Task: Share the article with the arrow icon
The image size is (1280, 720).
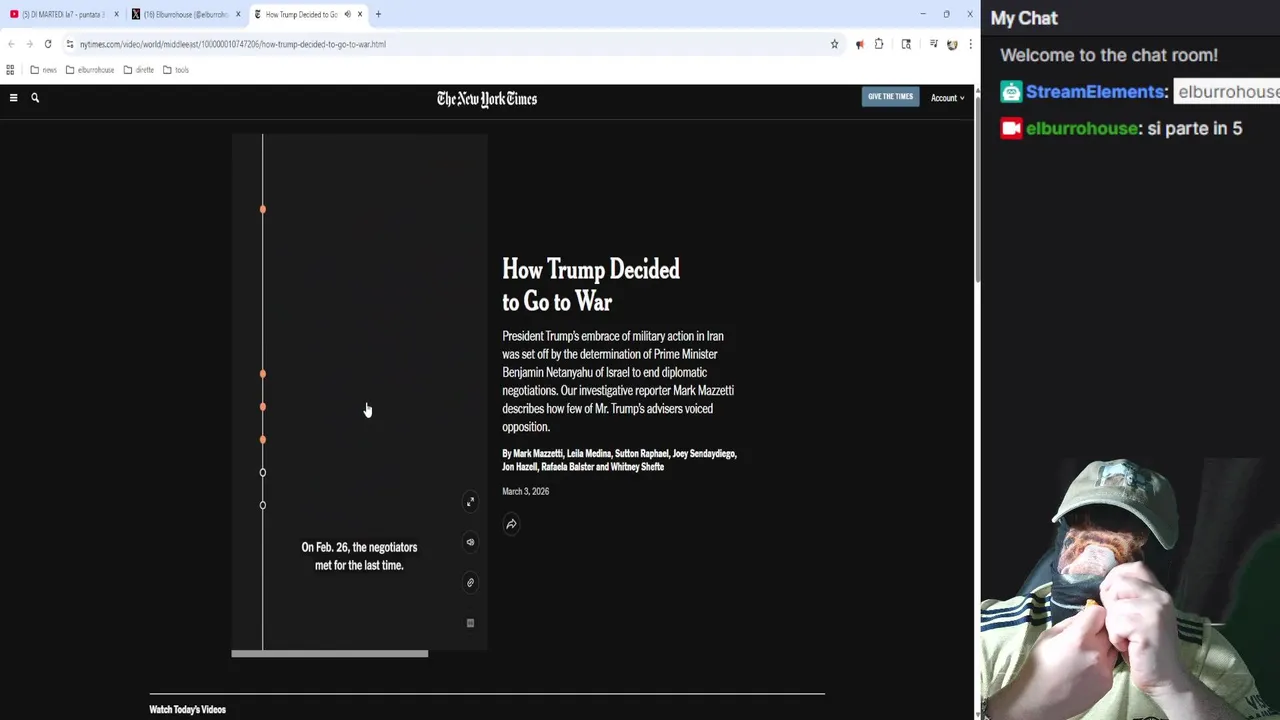Action: pyautogui.click(x=511, y=524)
